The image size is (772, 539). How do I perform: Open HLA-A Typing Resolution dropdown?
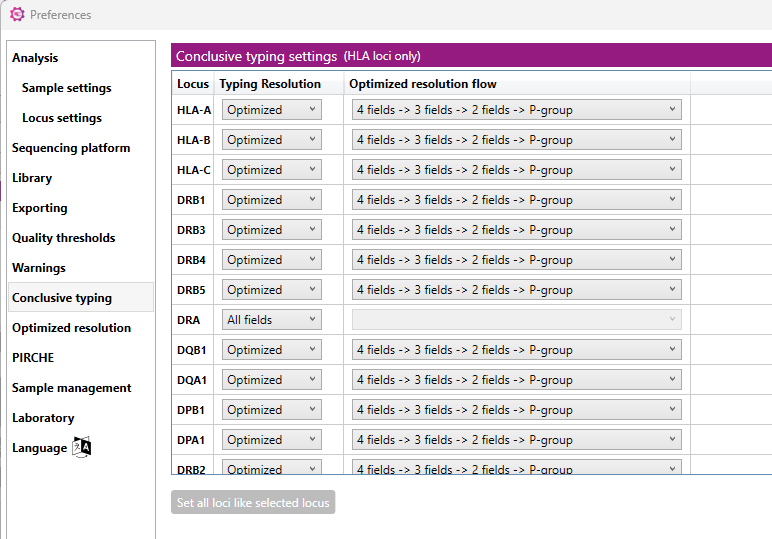272,110
